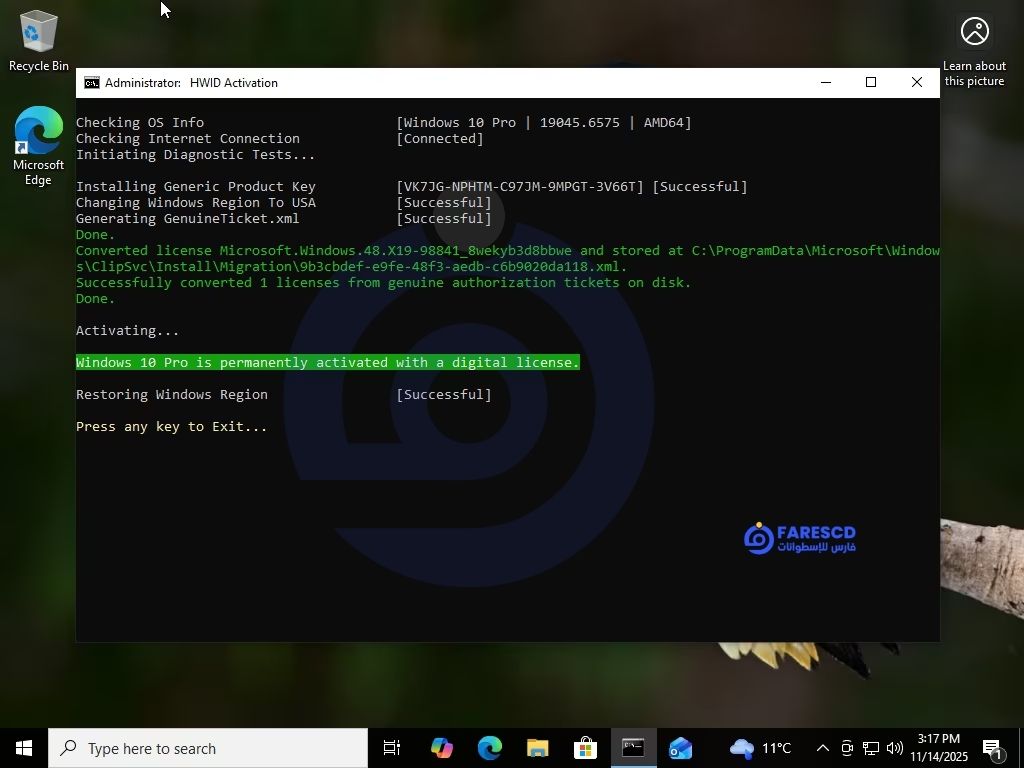1024x768 pixels.
Task: Open the Task View button
Action: [x=392, y=748]
